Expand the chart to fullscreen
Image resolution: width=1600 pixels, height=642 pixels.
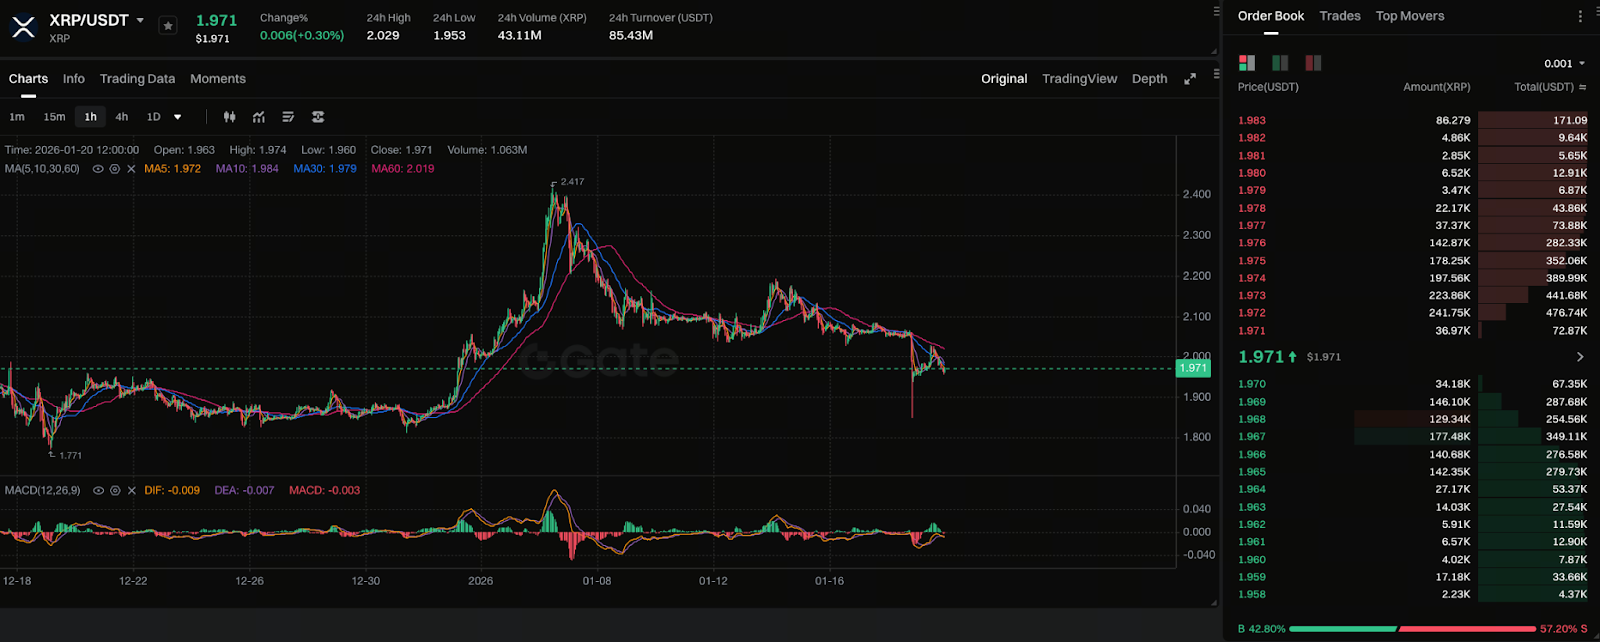point(1190,79)
